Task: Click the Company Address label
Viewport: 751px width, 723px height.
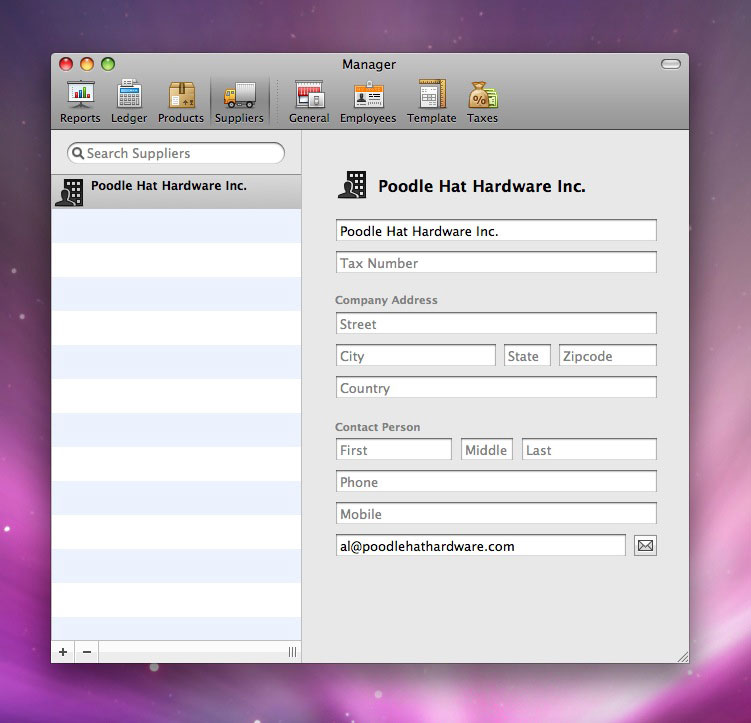Action: [x=386, y=300]
